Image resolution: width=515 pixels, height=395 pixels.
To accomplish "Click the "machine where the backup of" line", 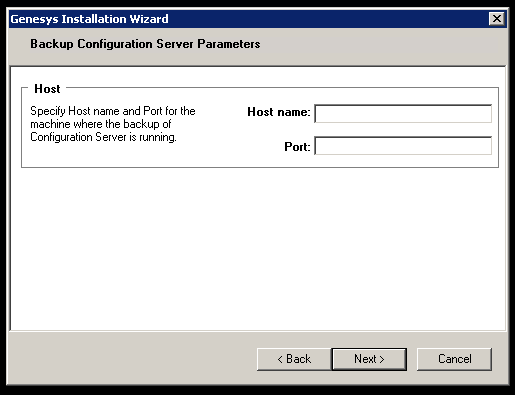I will (x=100, y=124).
